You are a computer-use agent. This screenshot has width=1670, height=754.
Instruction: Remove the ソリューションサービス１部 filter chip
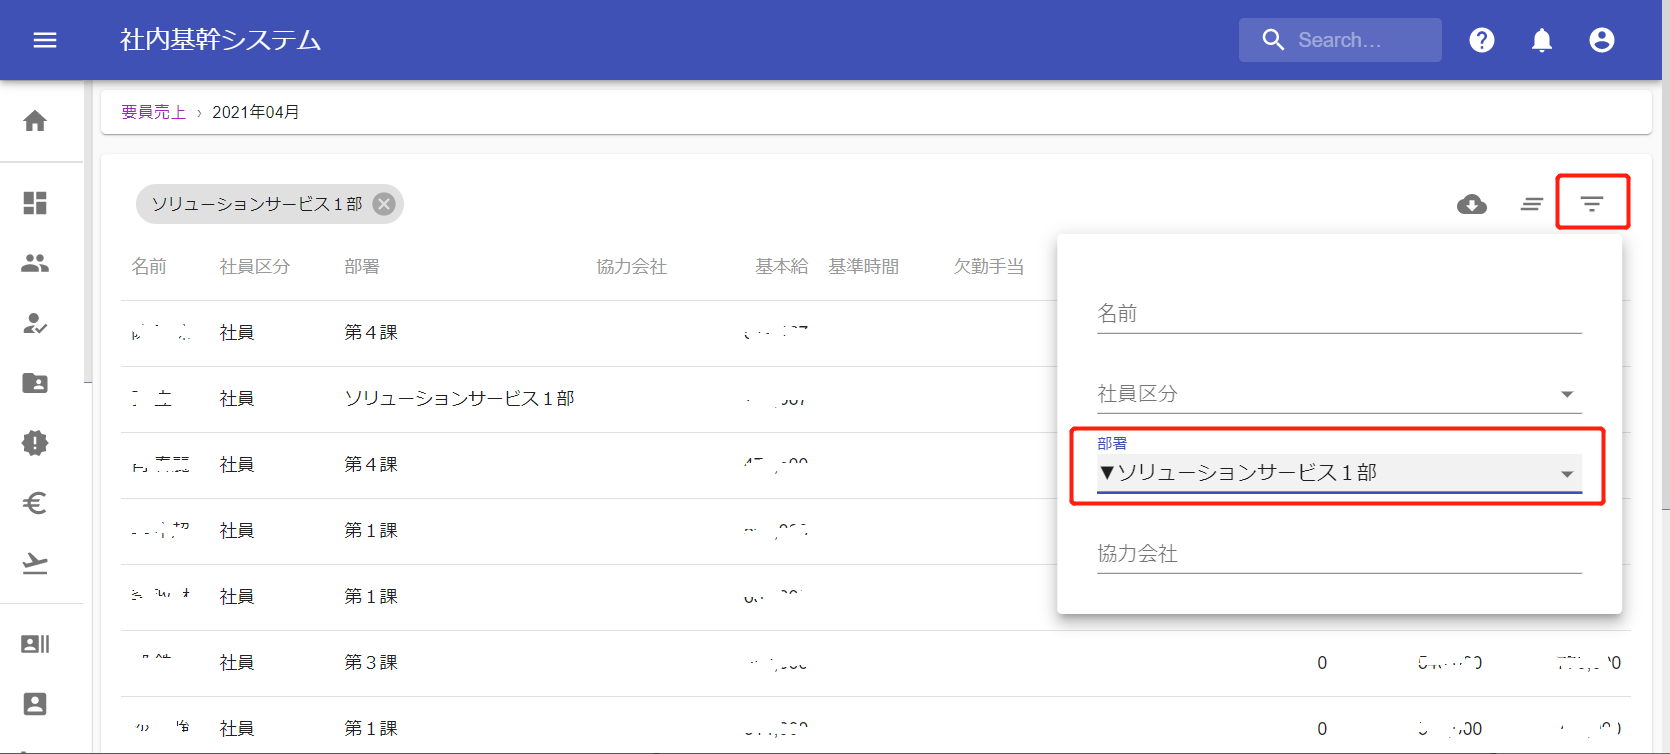(x=384, y=204)
